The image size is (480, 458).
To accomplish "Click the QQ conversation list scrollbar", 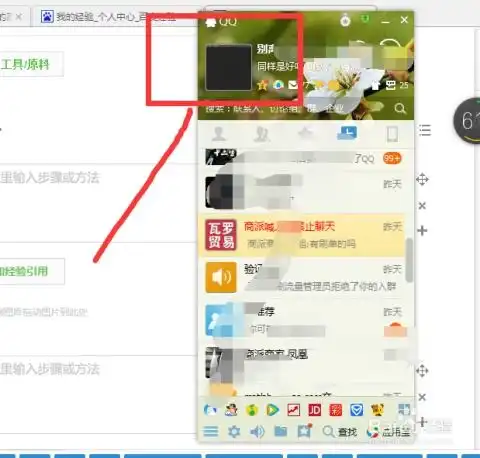I will click(x=409, y=260).
